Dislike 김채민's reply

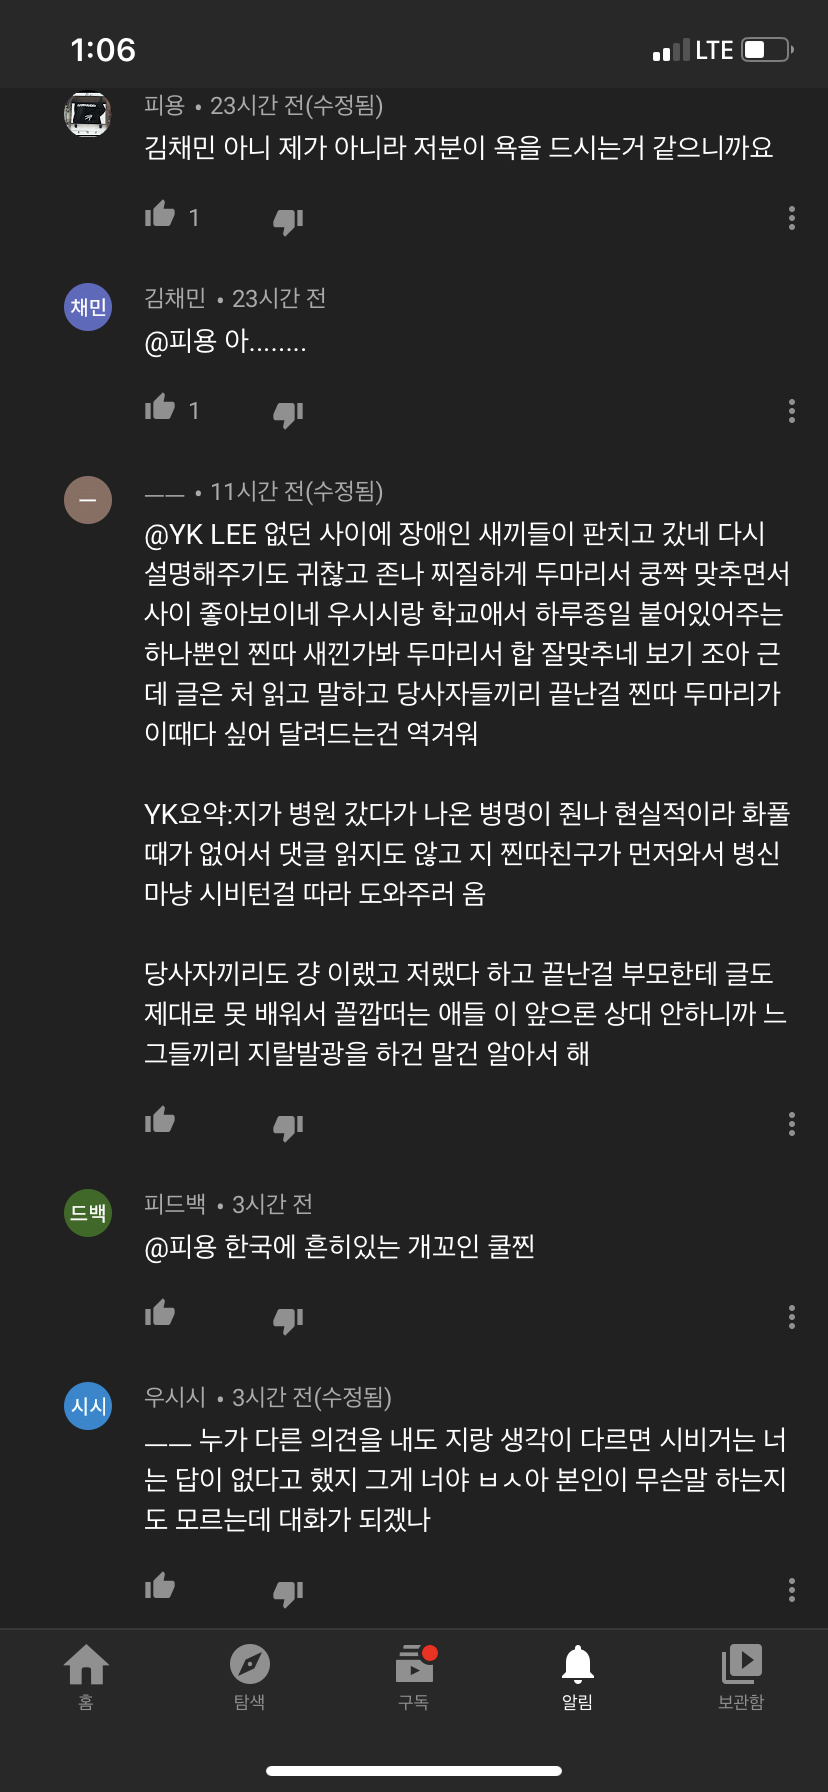click(288, 414)
